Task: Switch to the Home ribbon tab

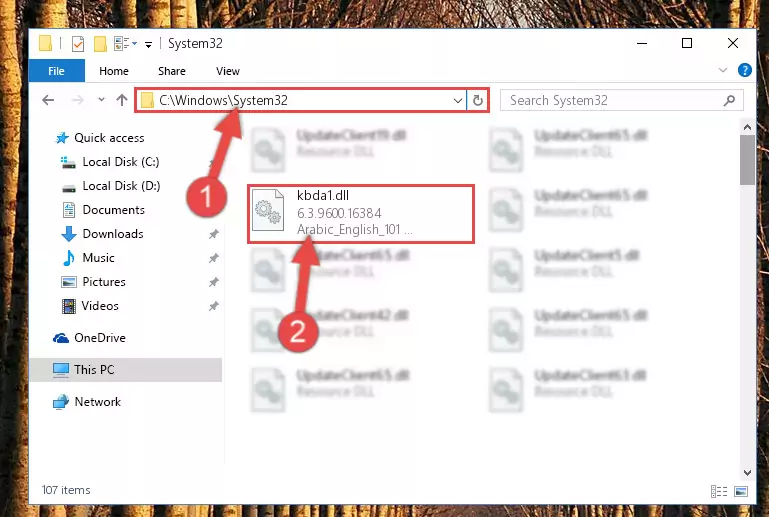Action: [x=114, y=71]
